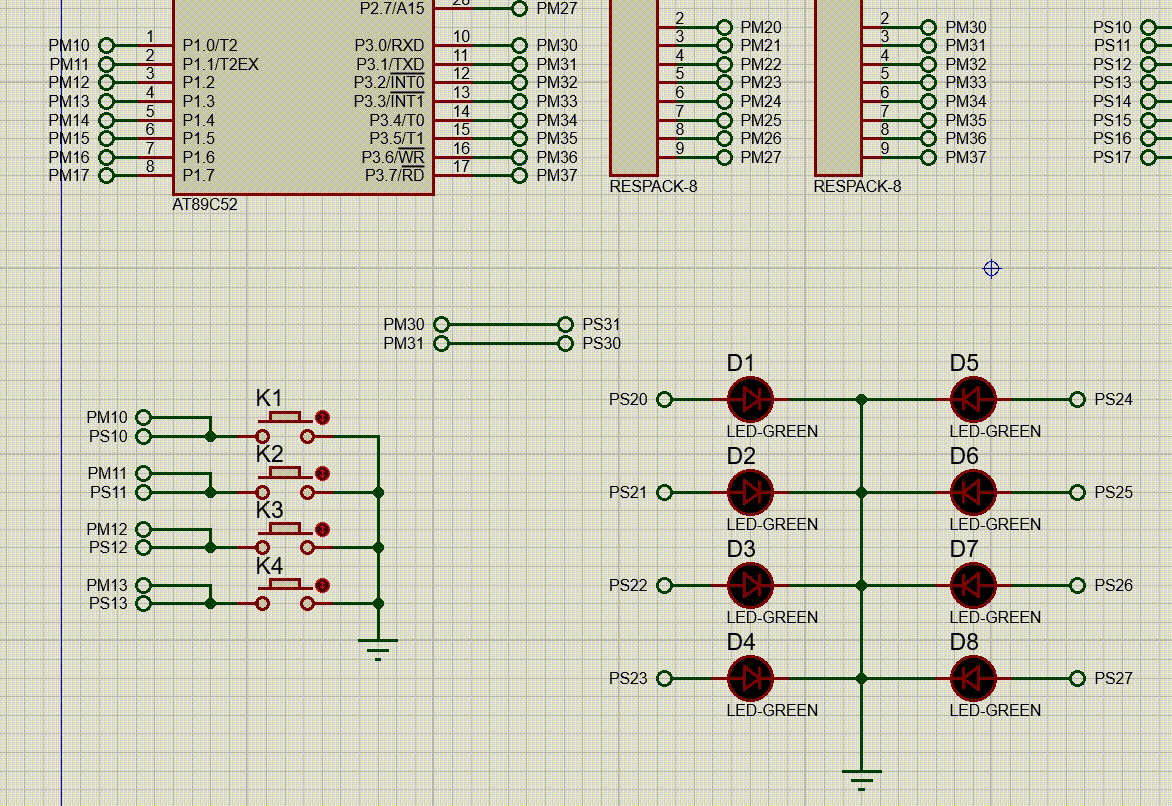This screenshot has width=1172, height=806.
Task: Click the PM31 terminal linked to PS30
Action: [442, 343]
